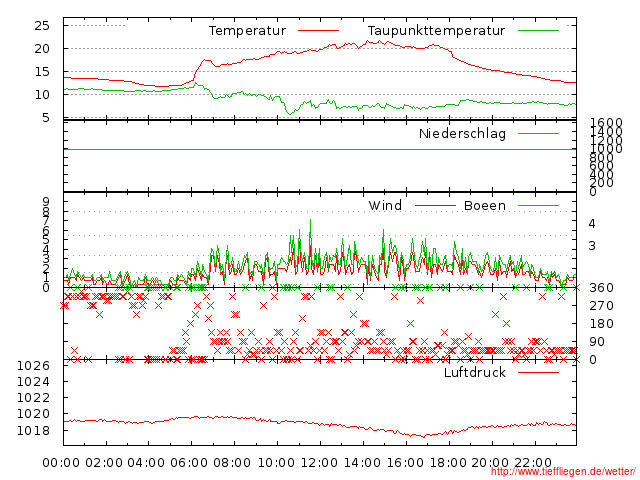The height and width of the screenshot is (480, 640).
Task: Click the 04:00 time axis label
Action: (x=146, y=463)
